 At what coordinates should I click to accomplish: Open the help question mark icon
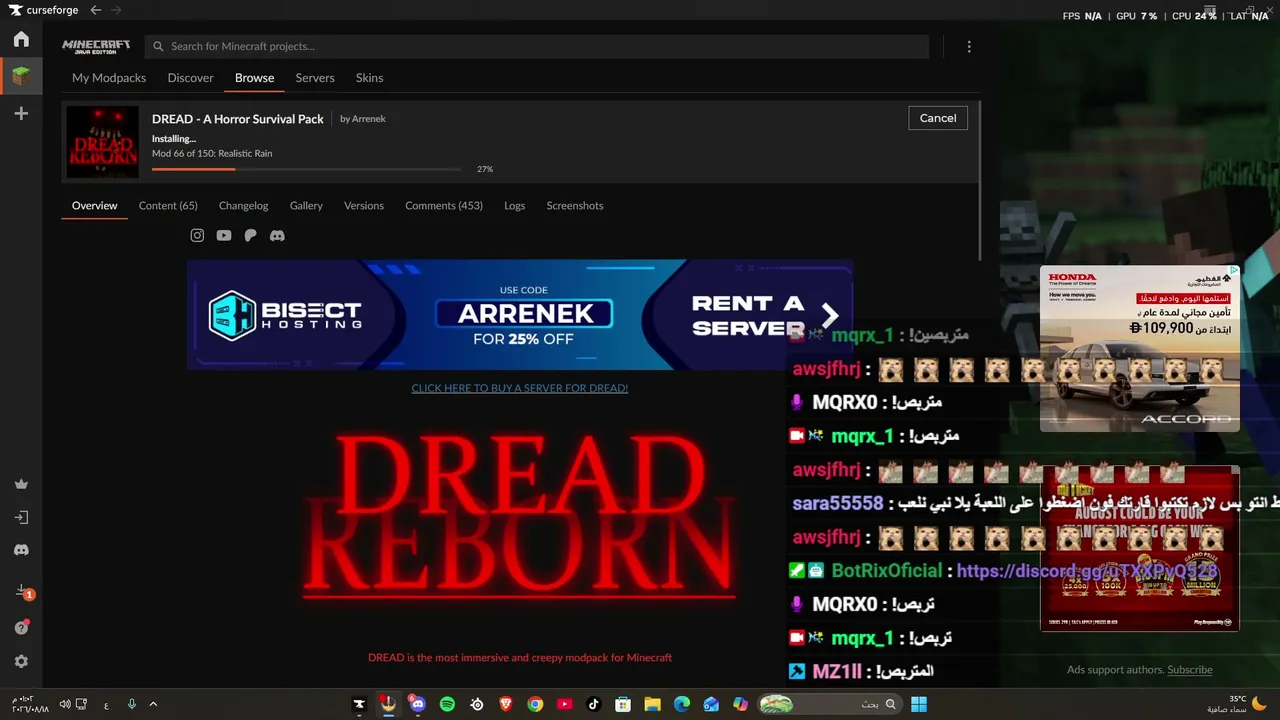point(21,627)
